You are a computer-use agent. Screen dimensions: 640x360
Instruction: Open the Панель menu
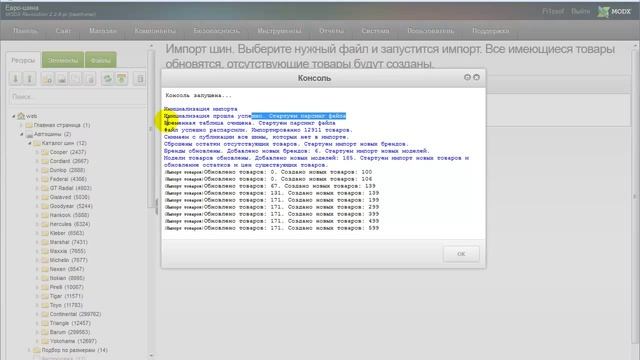click(25, 31)
